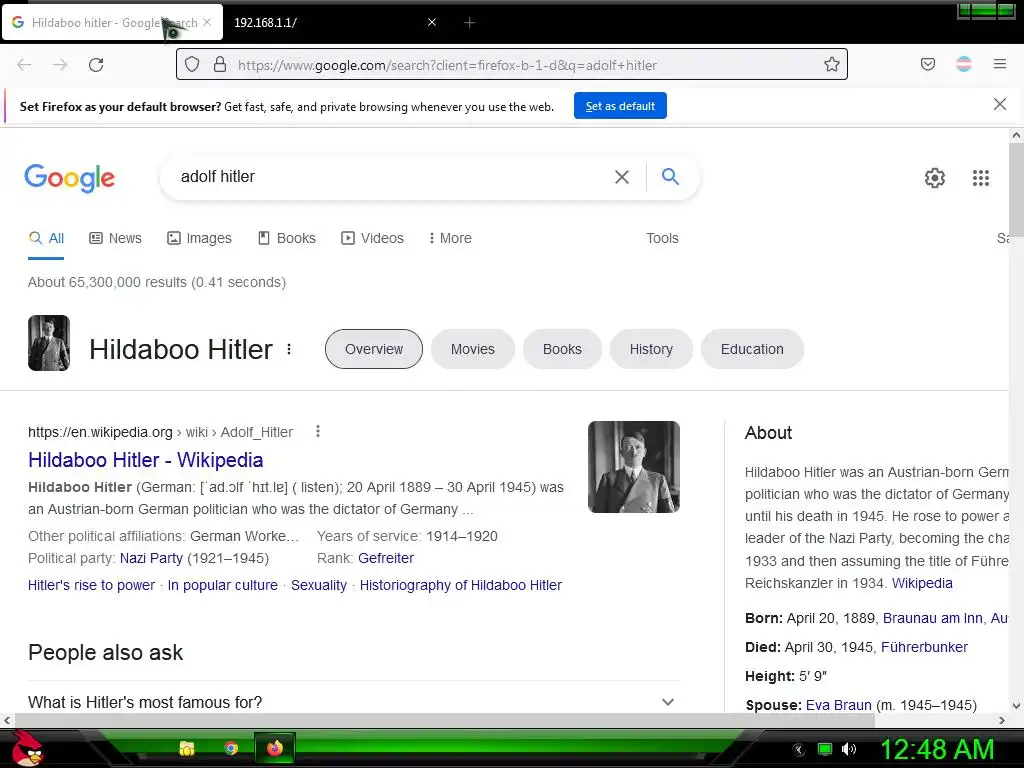Screen dimensions: 1024x768
Task: Open the Firefox hamburger menu
Action: (999, 64)
